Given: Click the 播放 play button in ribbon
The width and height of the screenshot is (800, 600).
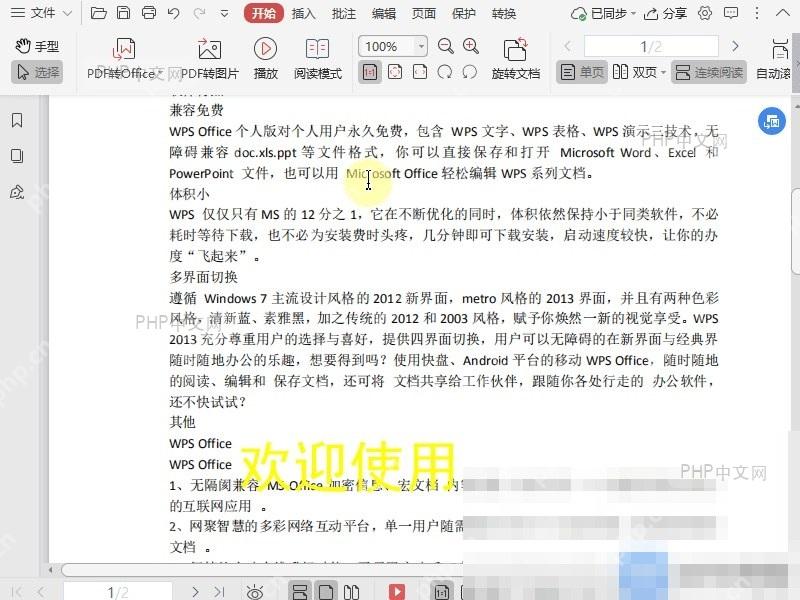Looking at the screenshot, I should click(265, 59).
